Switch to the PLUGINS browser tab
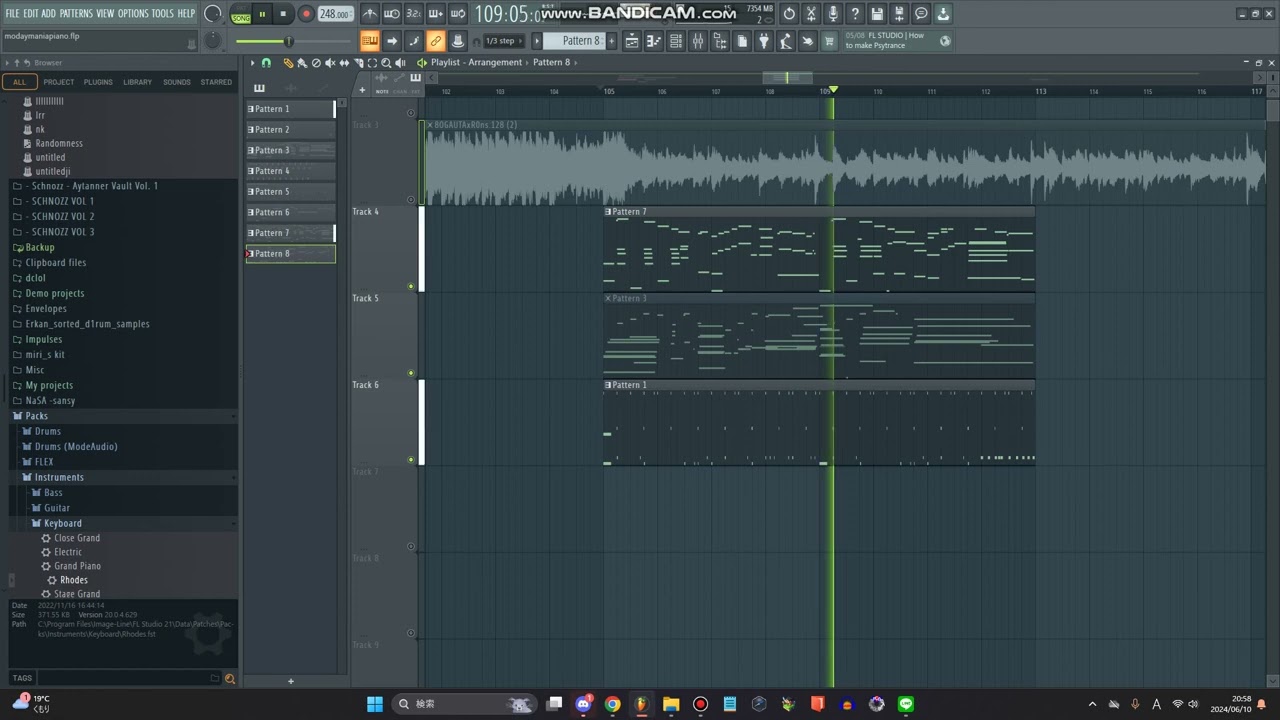This screenshot has height=720, width=1280. (x=98, y=82)
